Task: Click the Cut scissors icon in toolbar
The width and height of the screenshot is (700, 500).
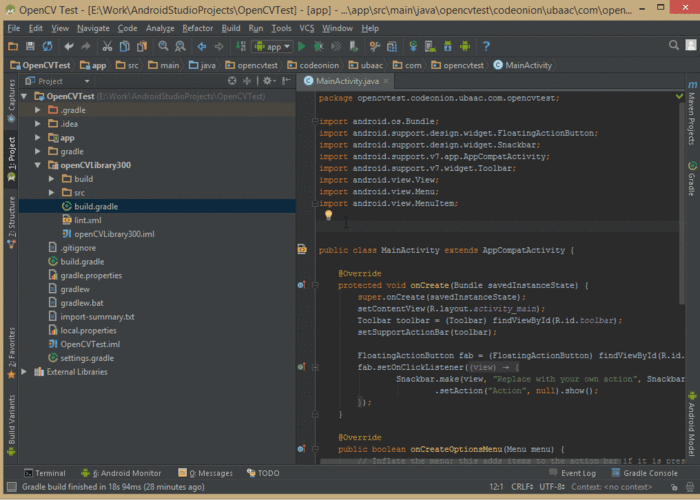Action: click(108, 46)
